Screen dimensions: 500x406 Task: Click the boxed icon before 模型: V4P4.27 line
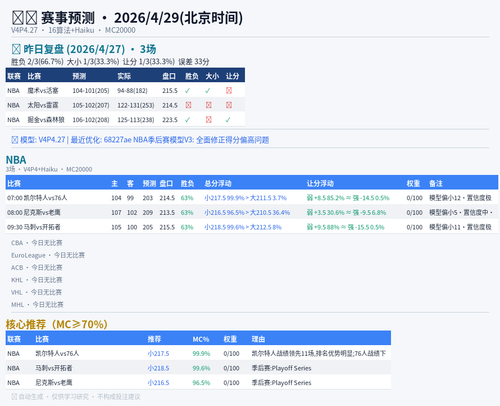pos(15,140)
